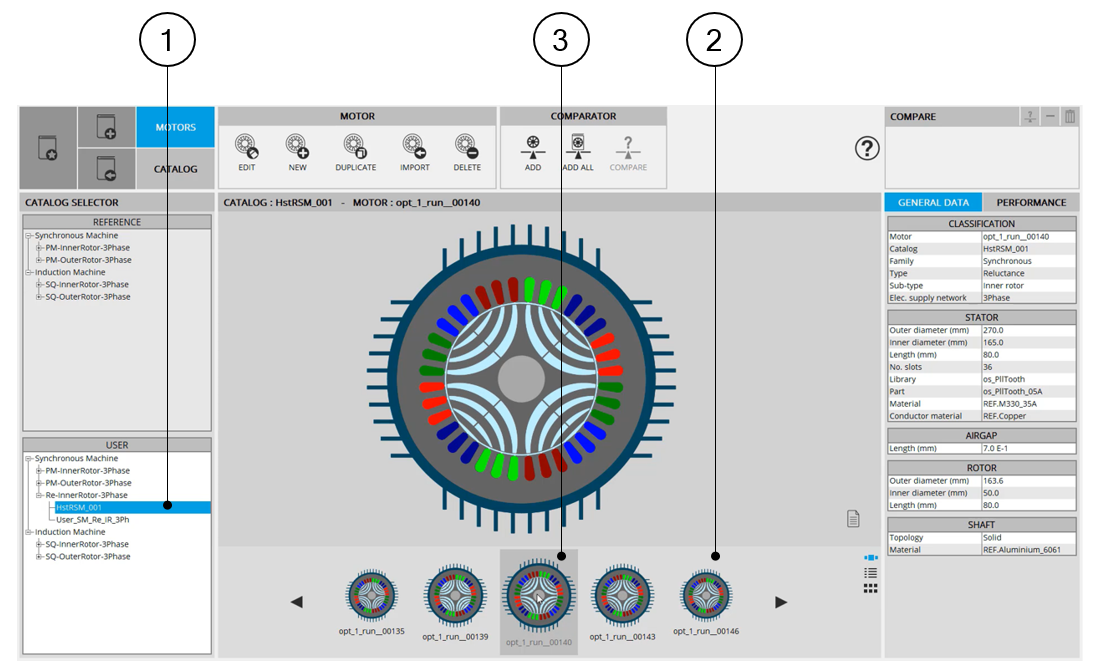Click the Import motor icon
Image resolution: width=1093 pixels, height=668 pixels.
[x=414, y=148]
